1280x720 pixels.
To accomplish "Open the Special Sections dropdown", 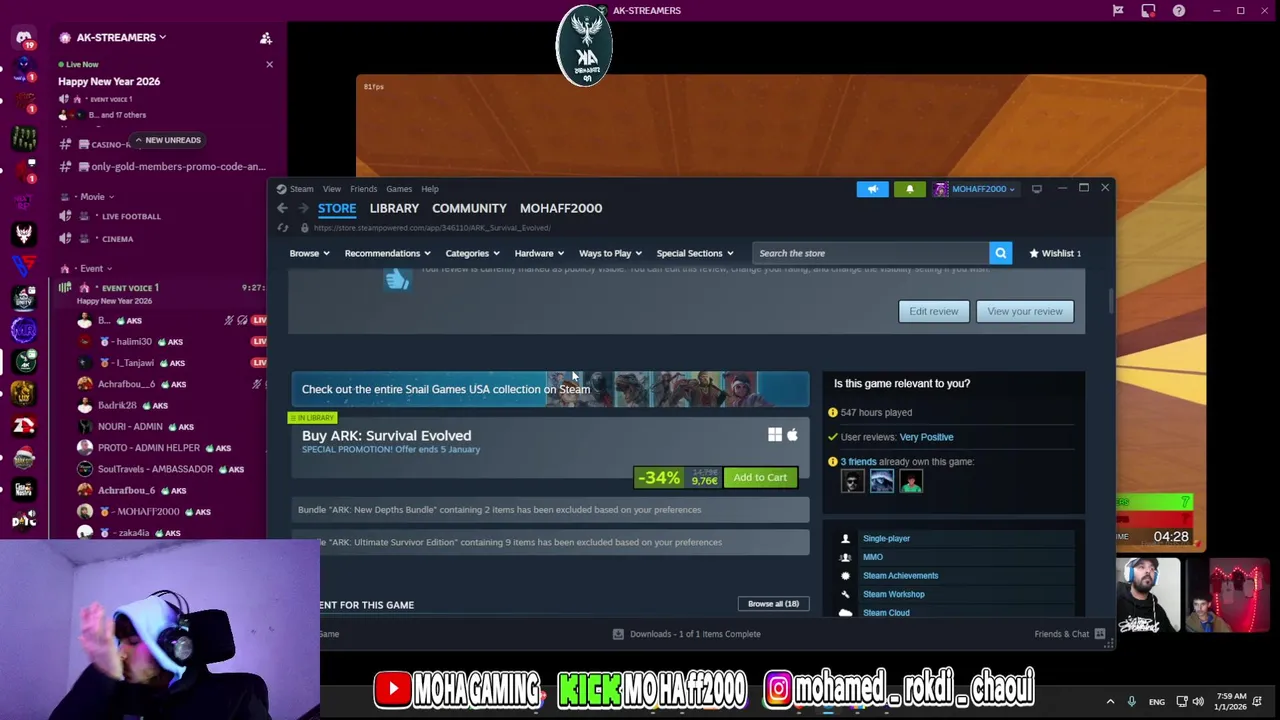I will (695, 253).
